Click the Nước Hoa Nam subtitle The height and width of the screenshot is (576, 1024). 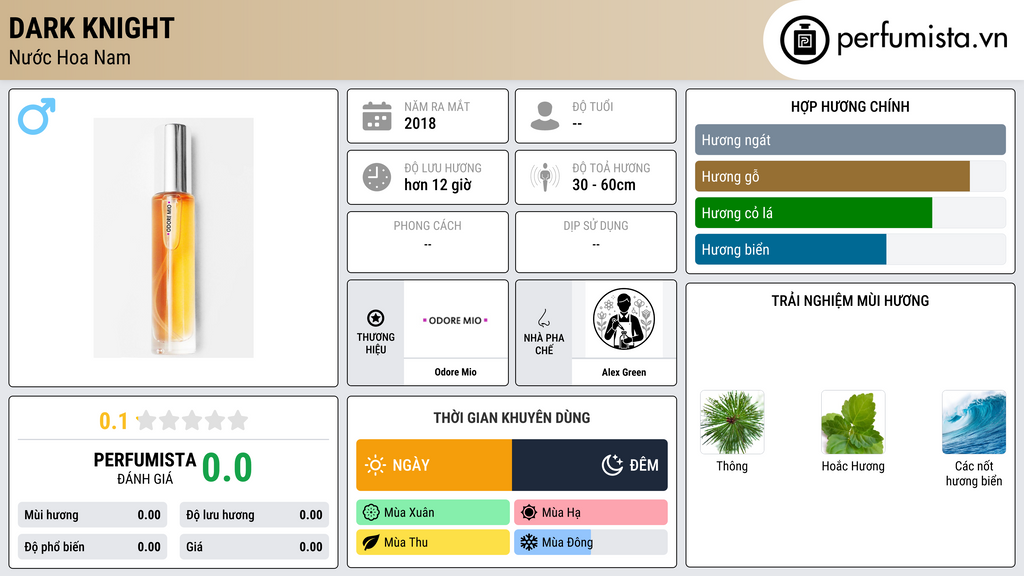(x=70, y=57)
